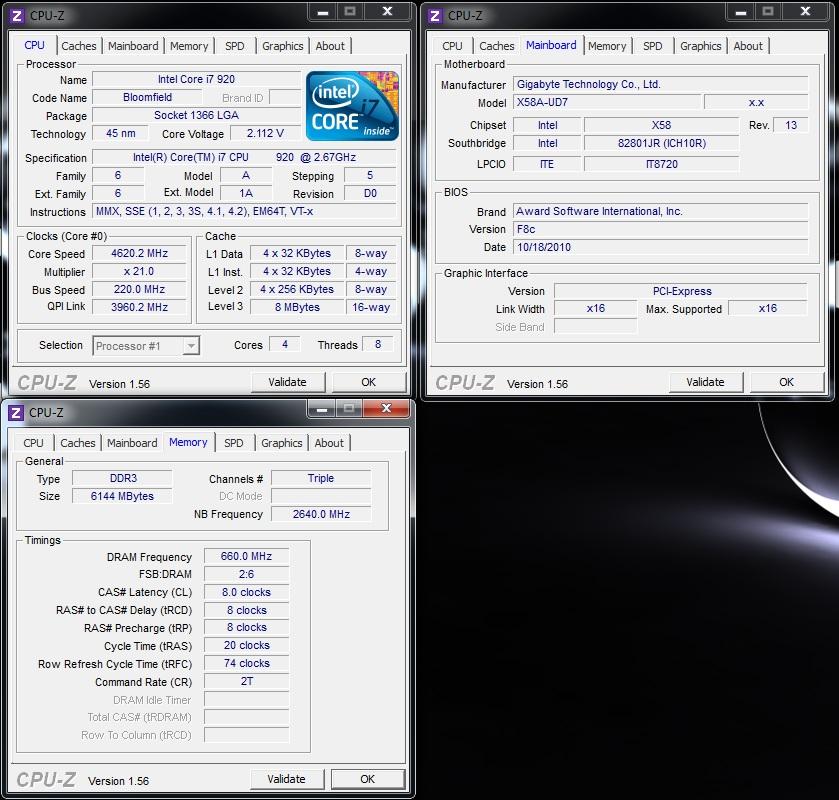Viewport: 839px width, 800px height.
Task: Open Mainboard tab in the Memory window
Action: pos(132,443)
